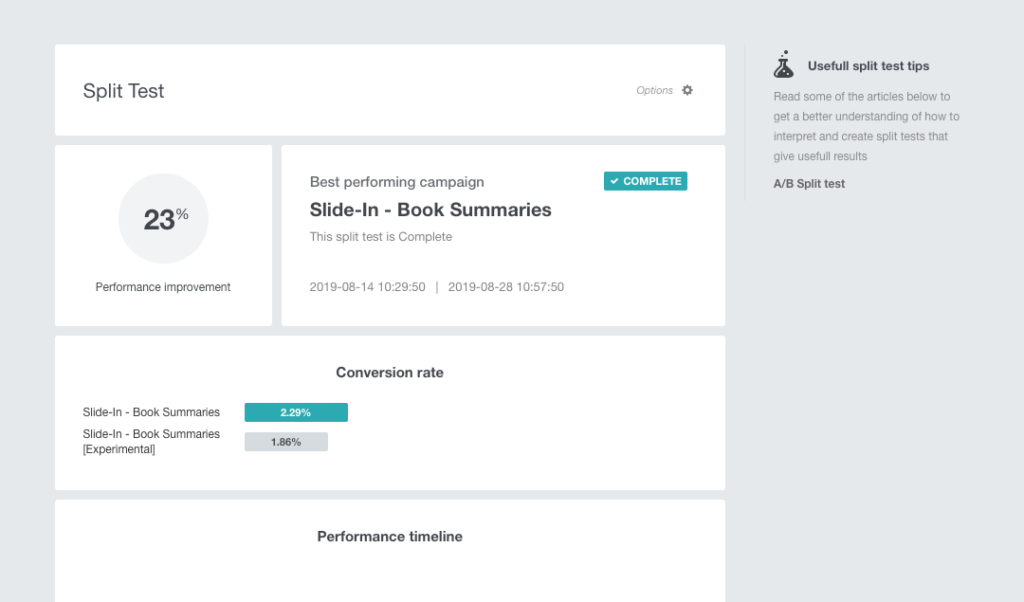This screenshot has height=602, width=1024.
Task: Click the checkmark in the COMPLETE badge
Action: point(614,182)
